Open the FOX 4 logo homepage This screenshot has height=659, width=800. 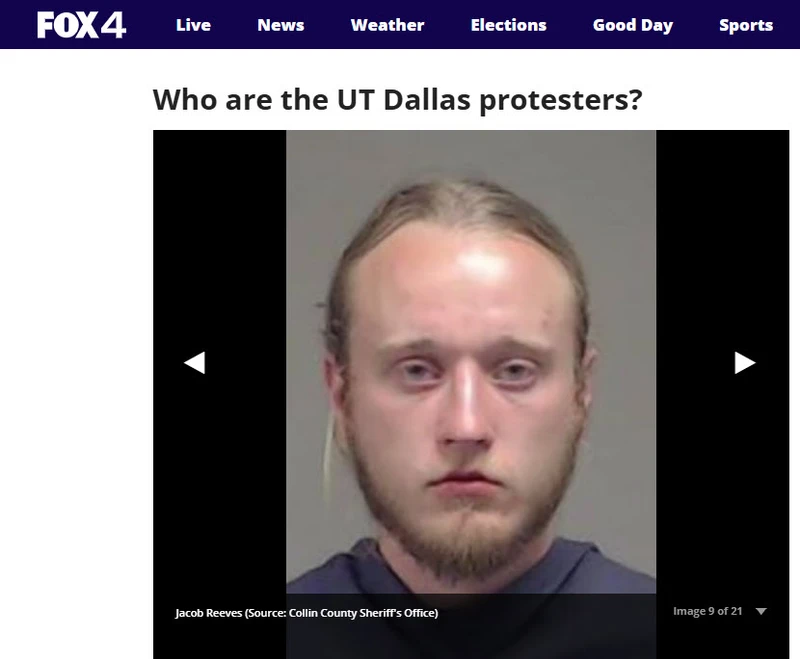(x=81, y=24)
